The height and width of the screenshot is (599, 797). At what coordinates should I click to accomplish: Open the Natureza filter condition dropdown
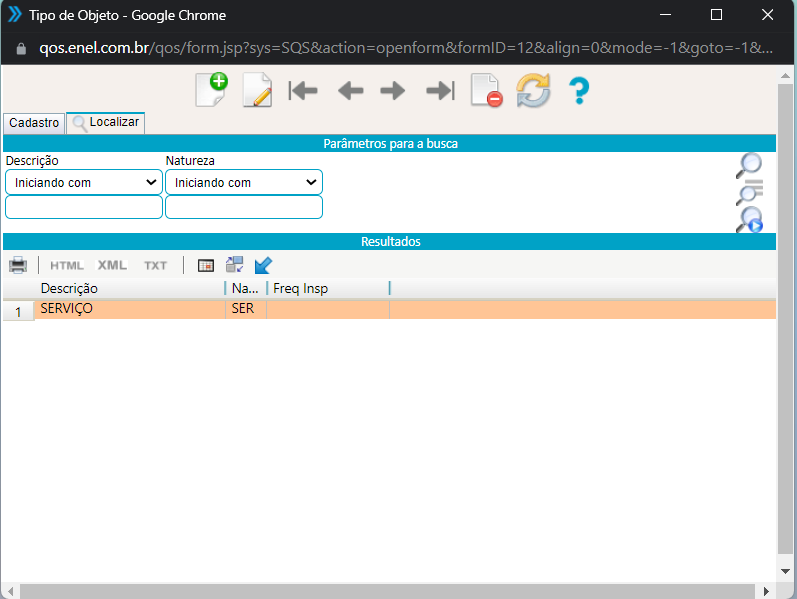coord(244,182)
